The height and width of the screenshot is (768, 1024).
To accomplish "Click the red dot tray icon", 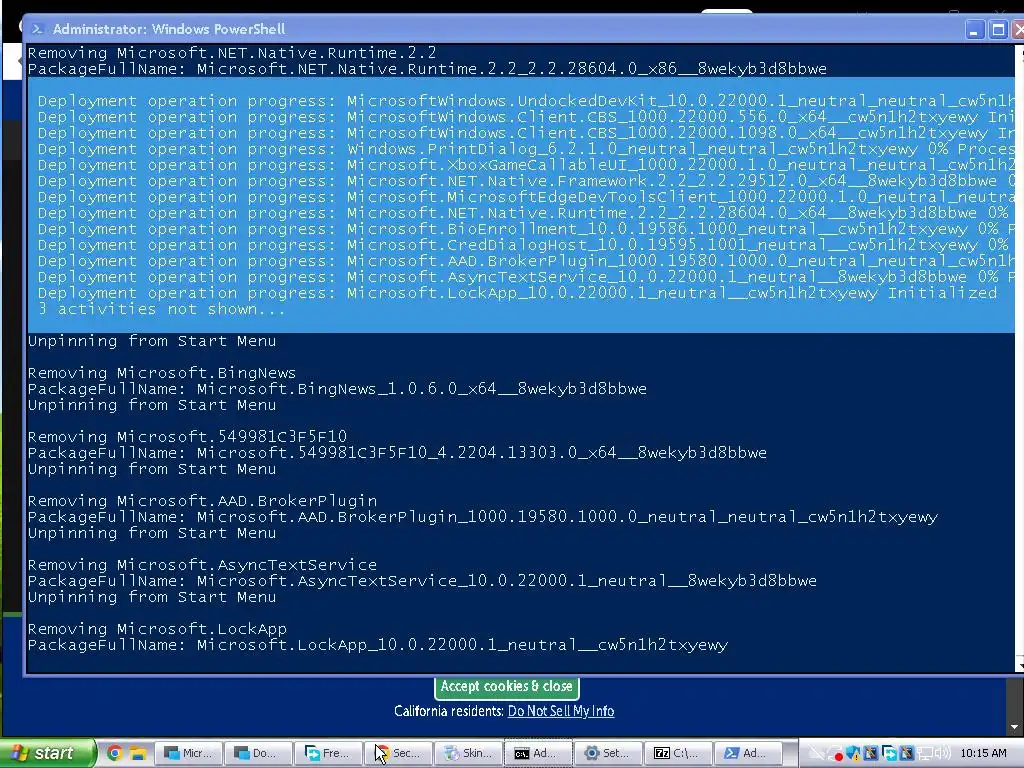I will 837,754.
